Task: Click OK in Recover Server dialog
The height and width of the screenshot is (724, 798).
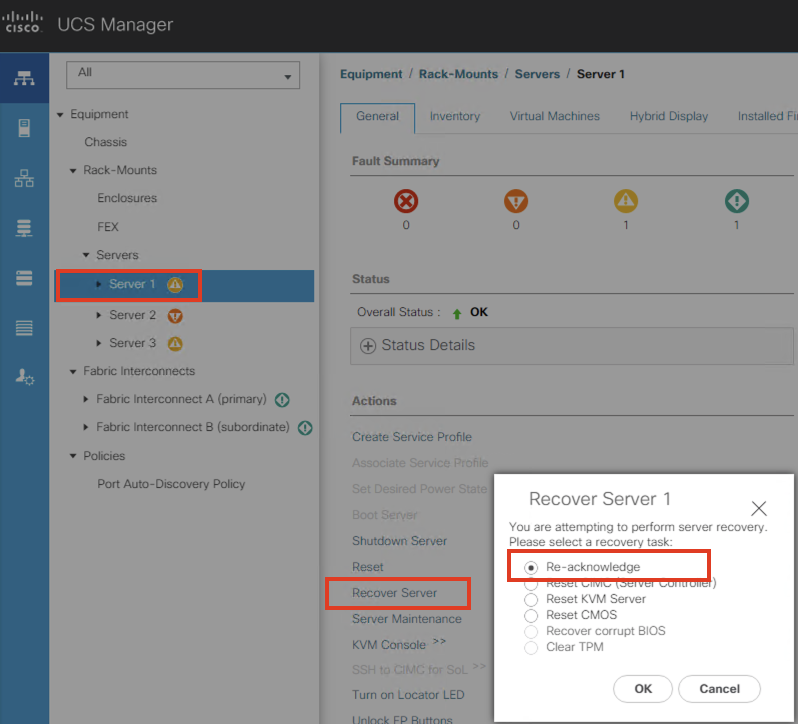Action: click(643, 689)
